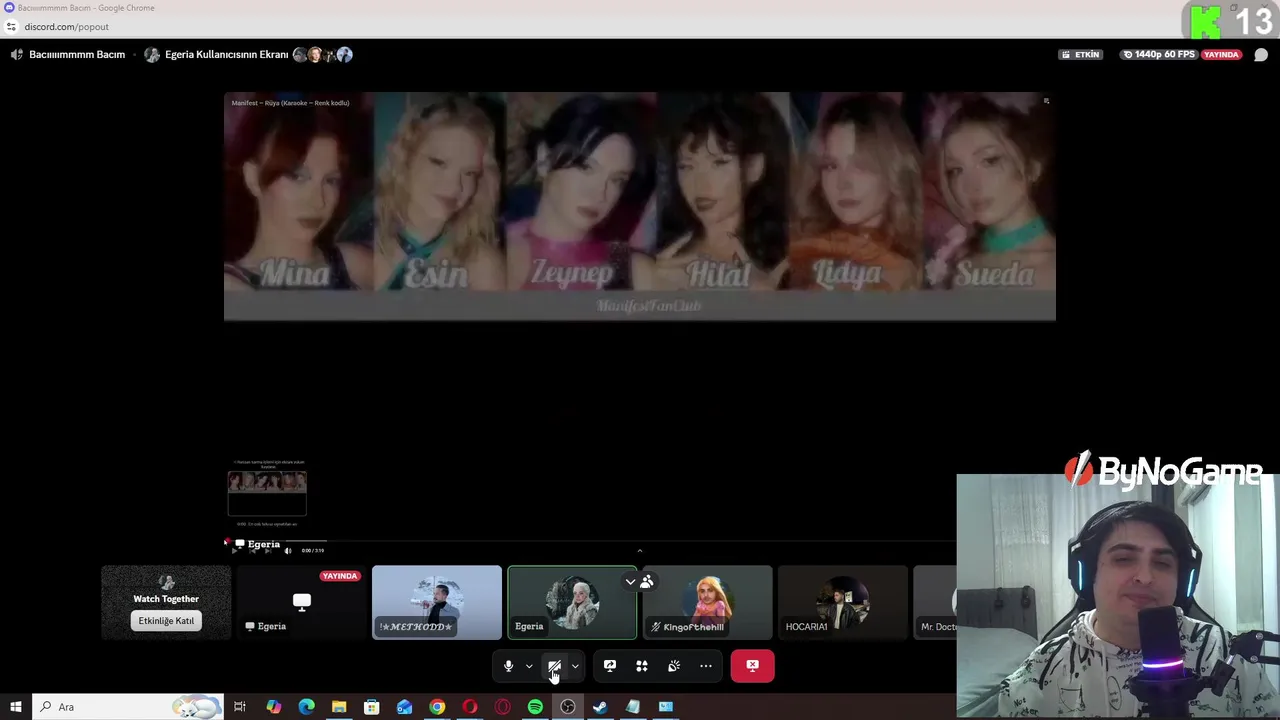This screenshot has height=720, width=1280.
Task: Select the HOCARIA1 participant tile
Action: (x=843, y=602)
